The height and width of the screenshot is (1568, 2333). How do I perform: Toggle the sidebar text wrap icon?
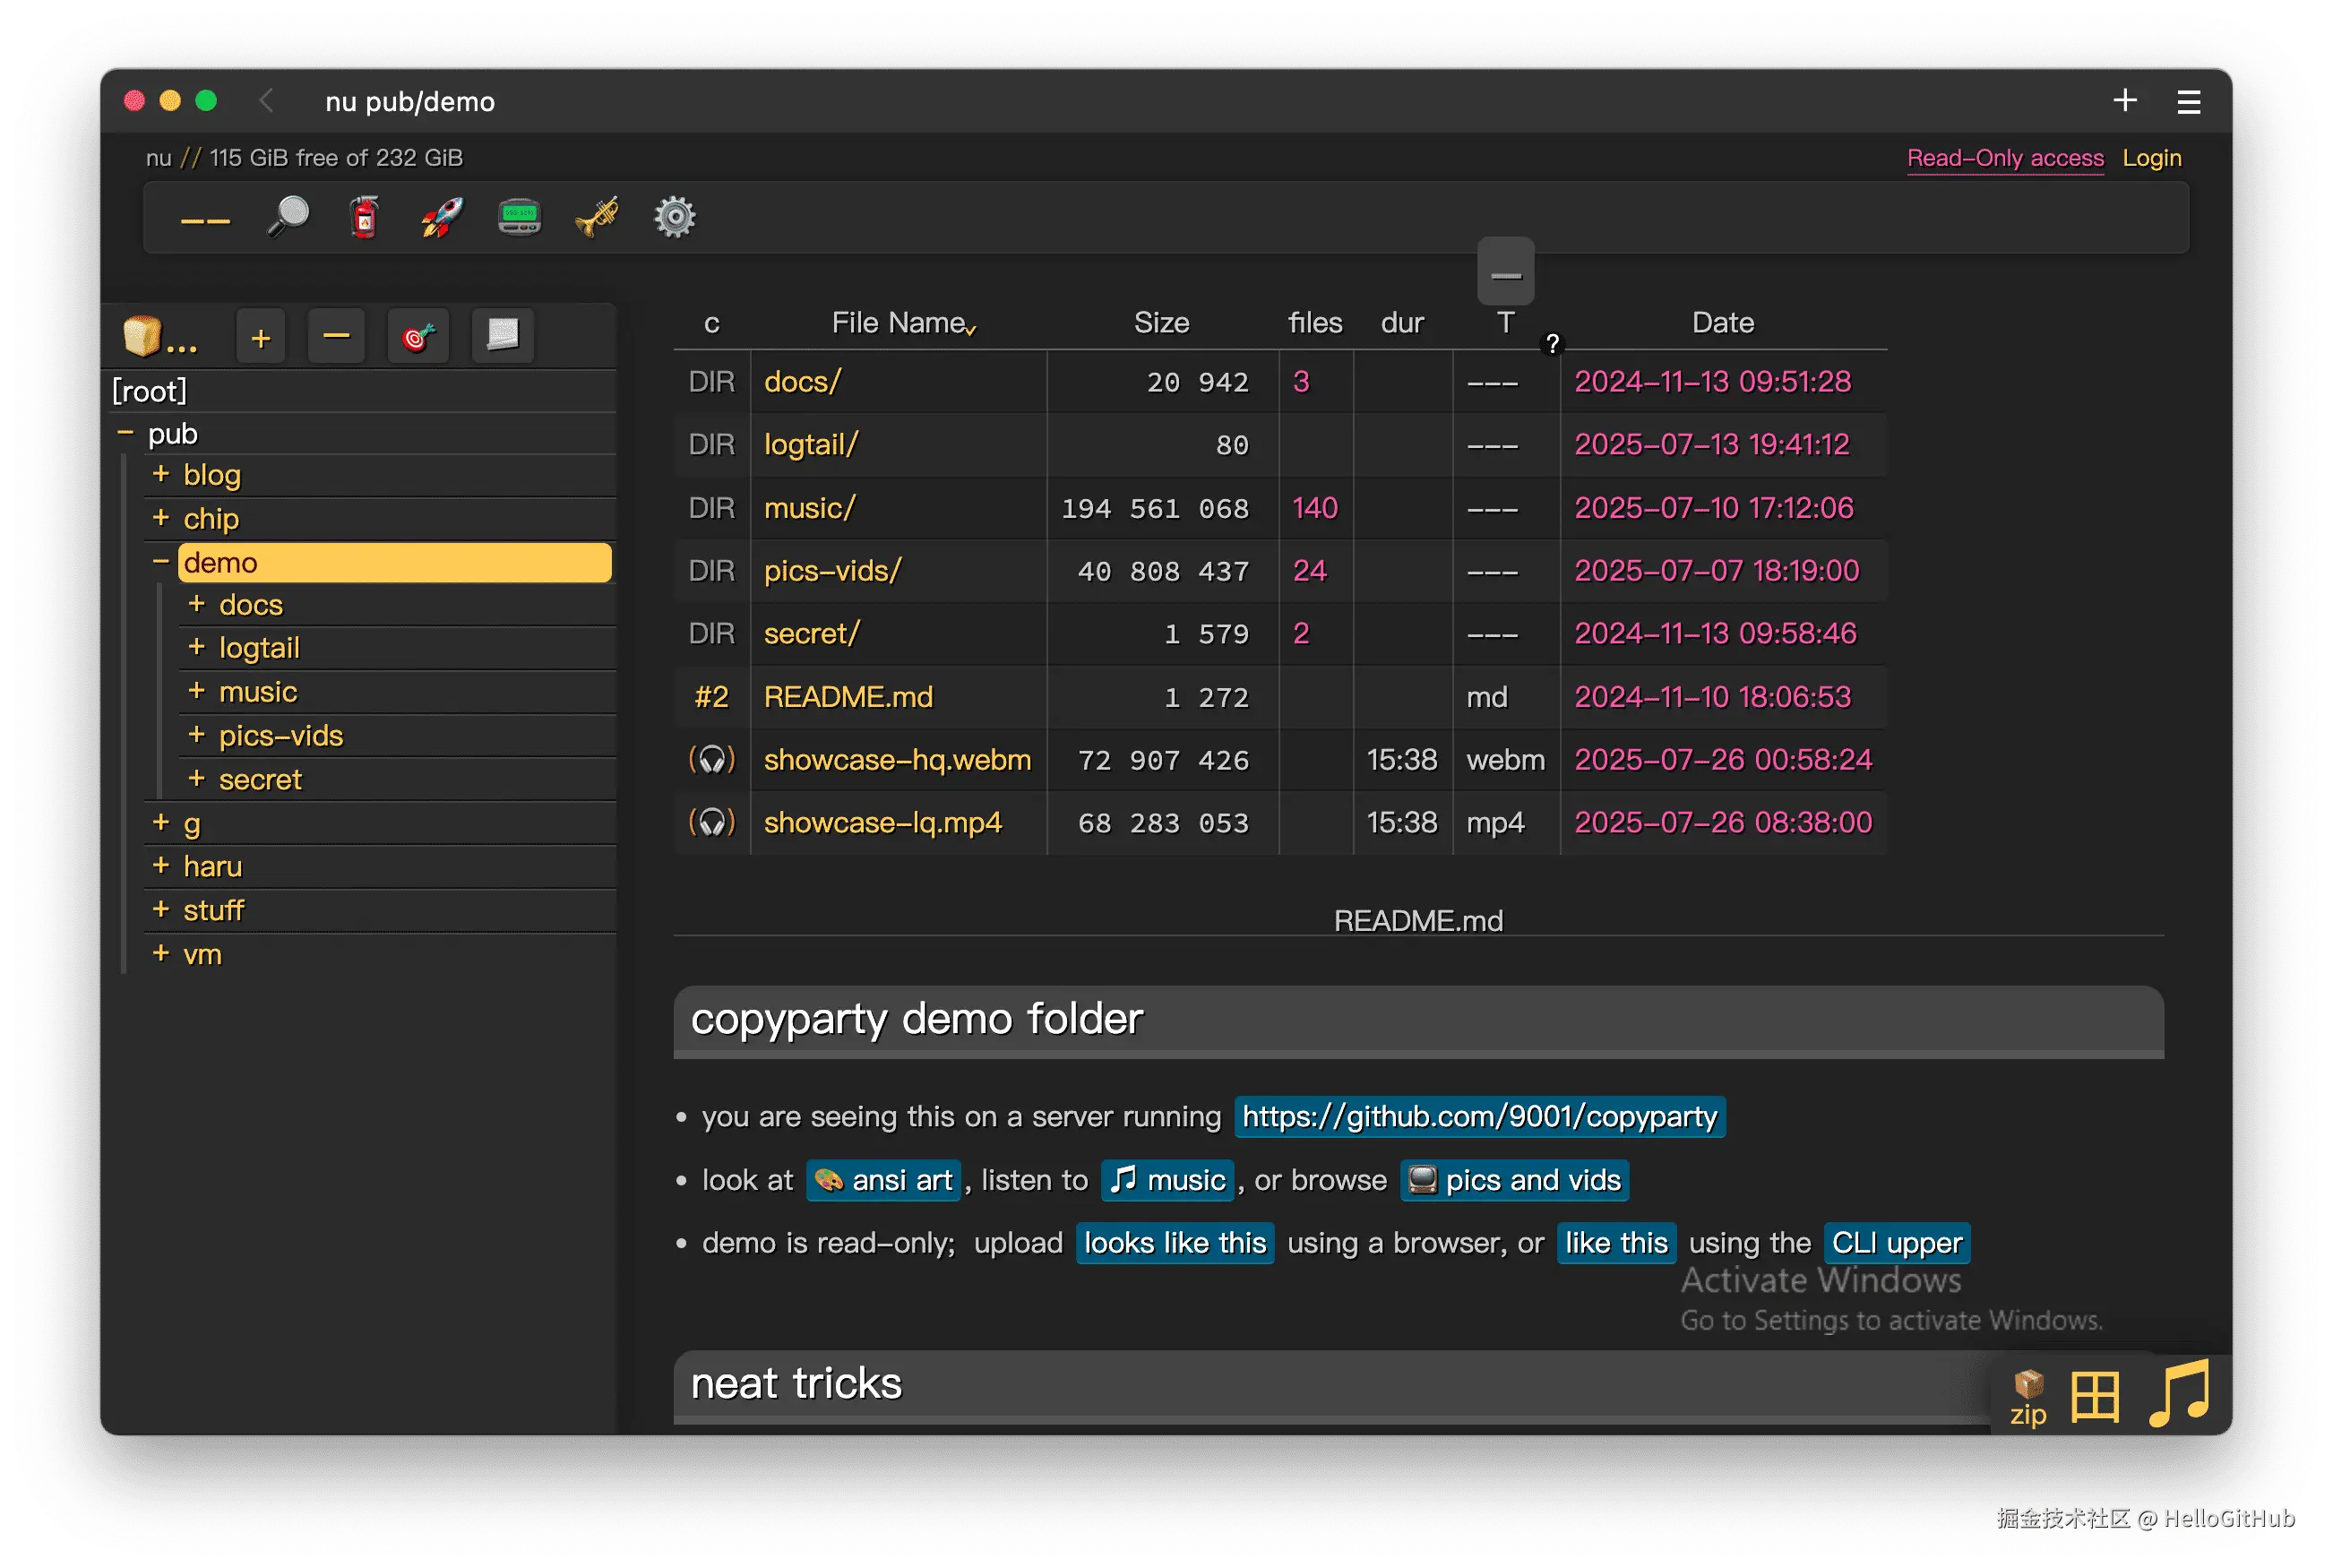(502, 335)
